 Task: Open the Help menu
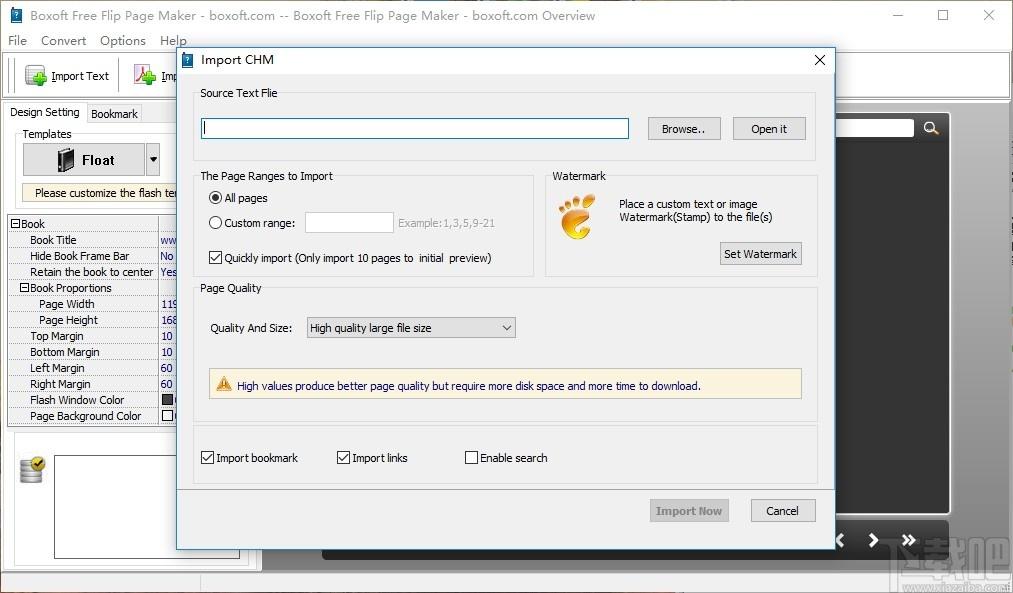pos(173,41)
